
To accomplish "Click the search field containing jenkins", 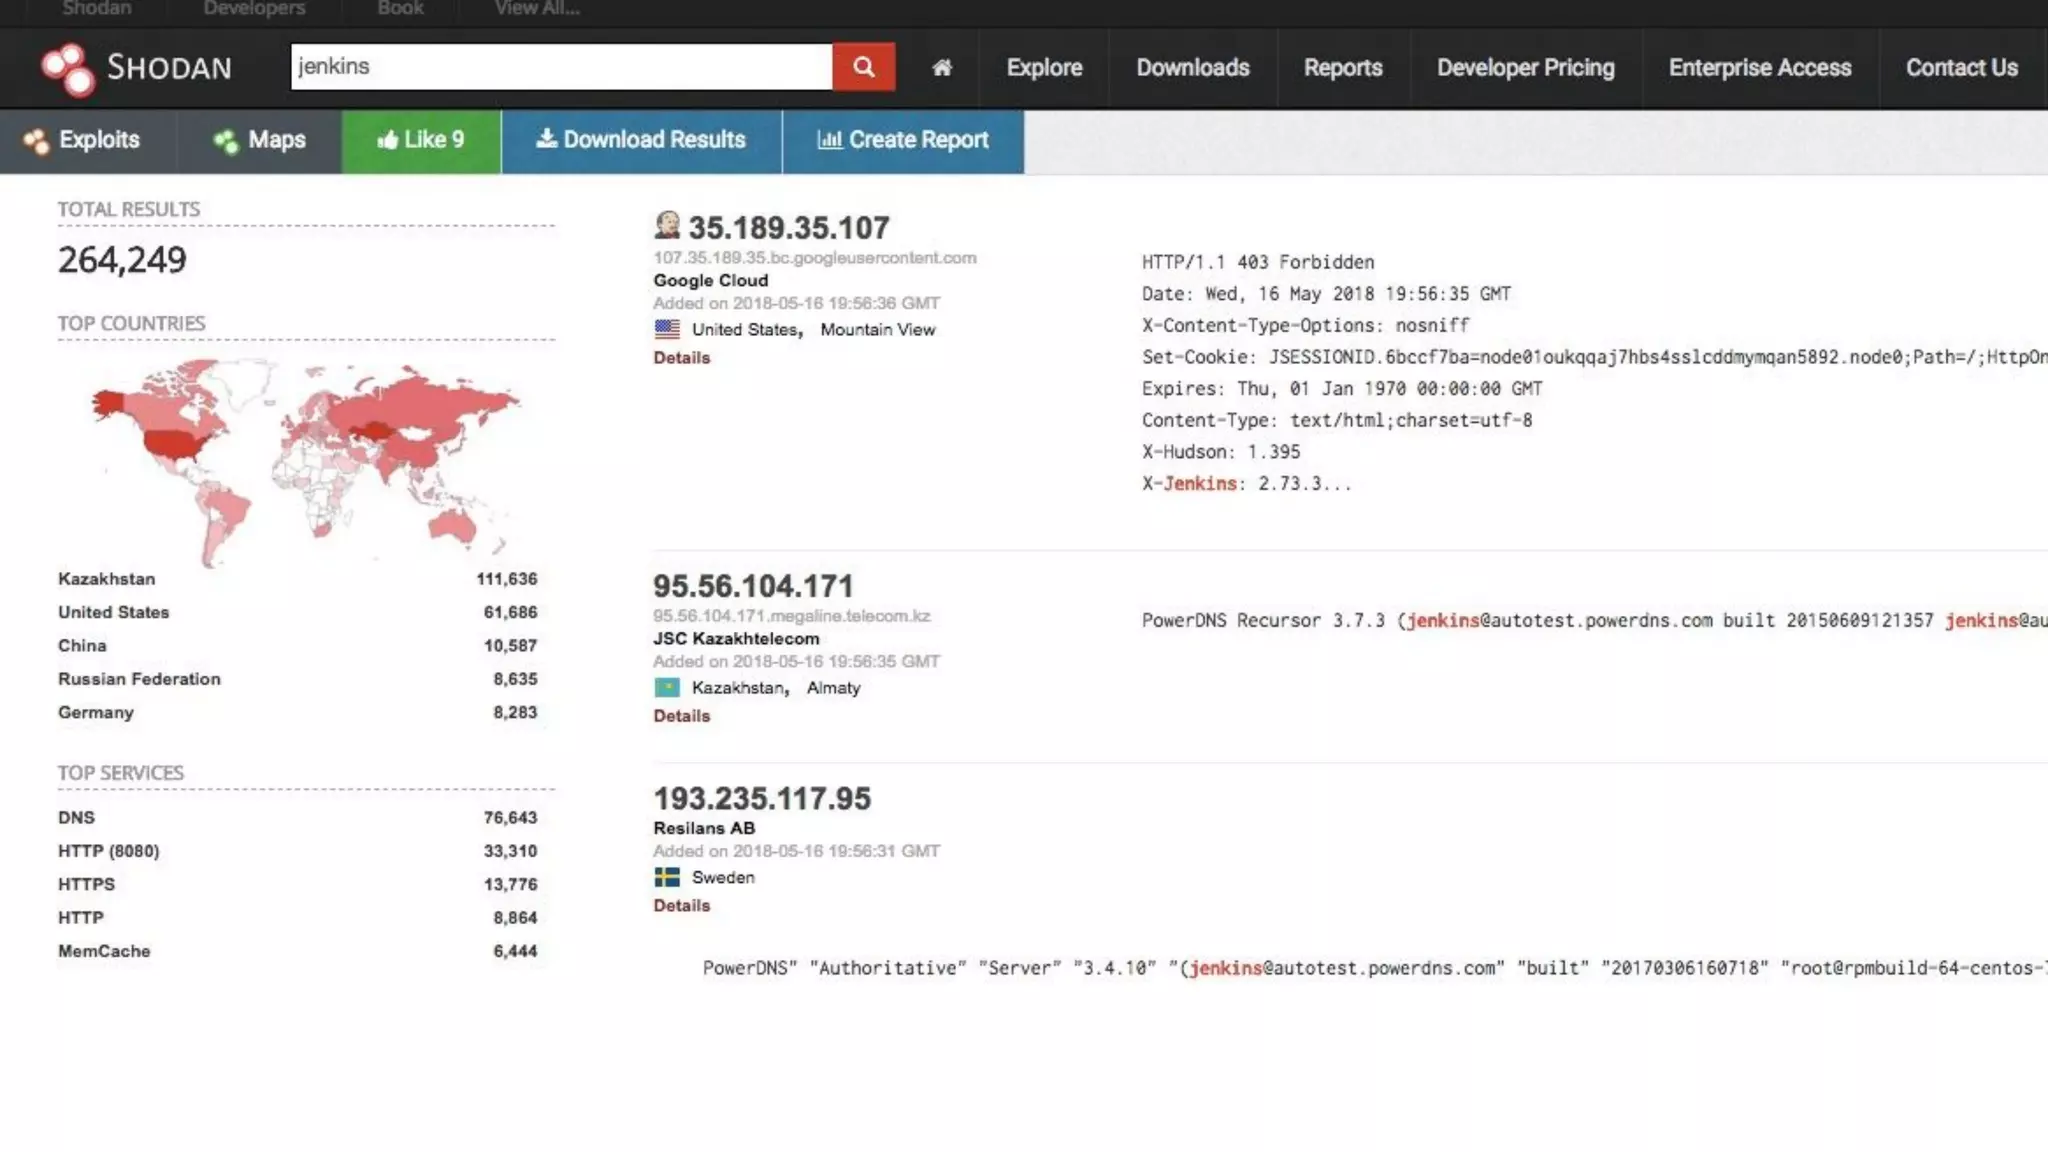I will click(x=560, y=67).
